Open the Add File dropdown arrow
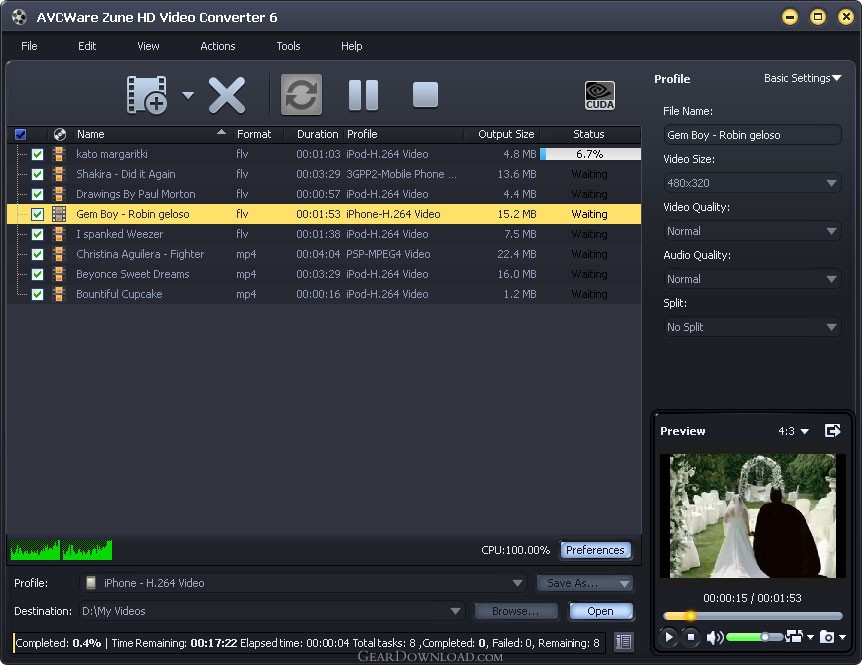 [x=188, y=96]
